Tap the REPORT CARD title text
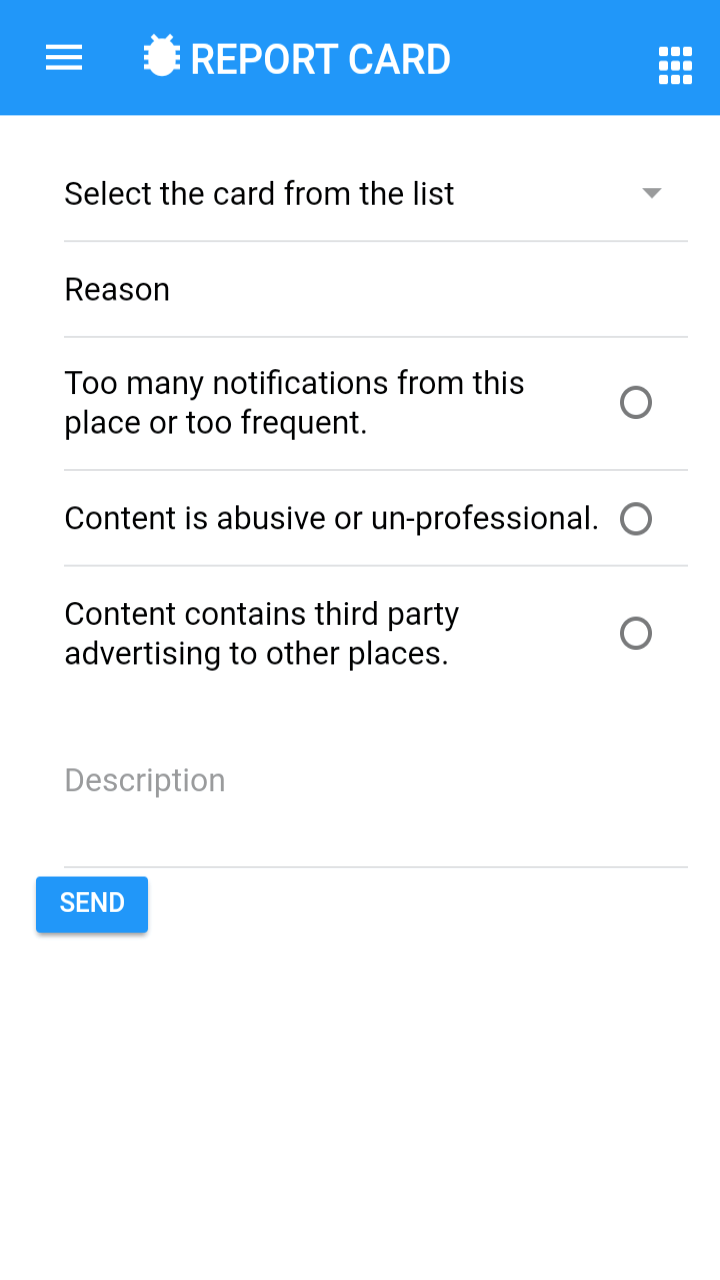 320,59
